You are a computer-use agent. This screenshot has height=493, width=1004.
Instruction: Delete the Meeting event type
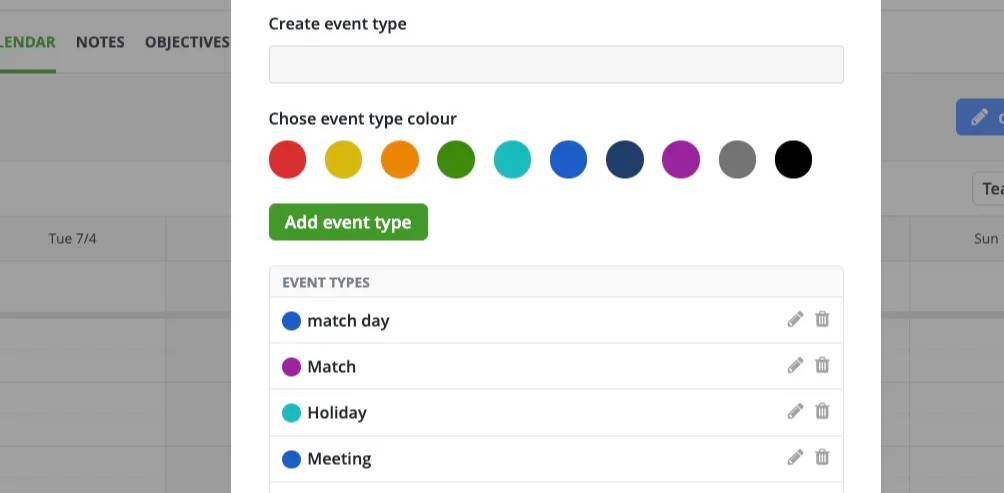click(822, 457)
